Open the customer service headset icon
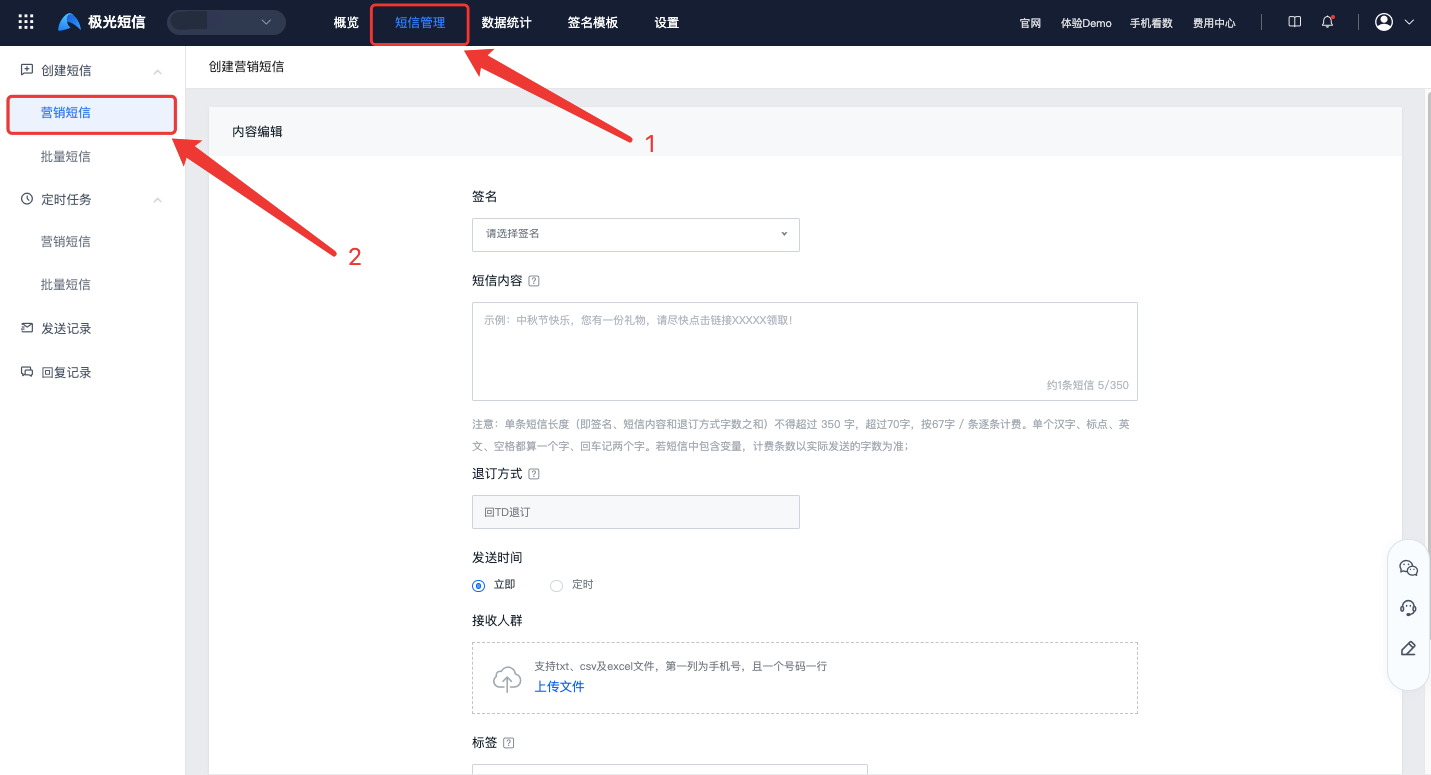Screen dimensions: 1431x775 pyautogui.click(x=1408, y=608)
